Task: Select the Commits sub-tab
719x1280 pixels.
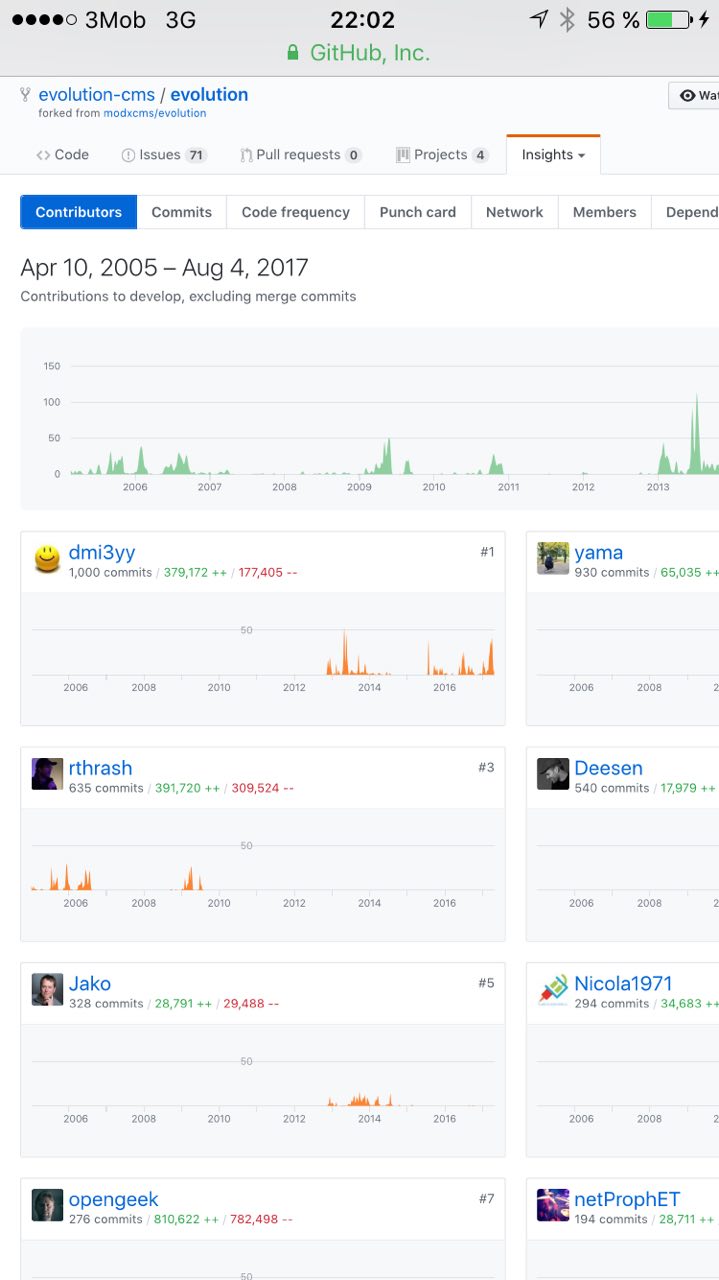Action: 181,212
